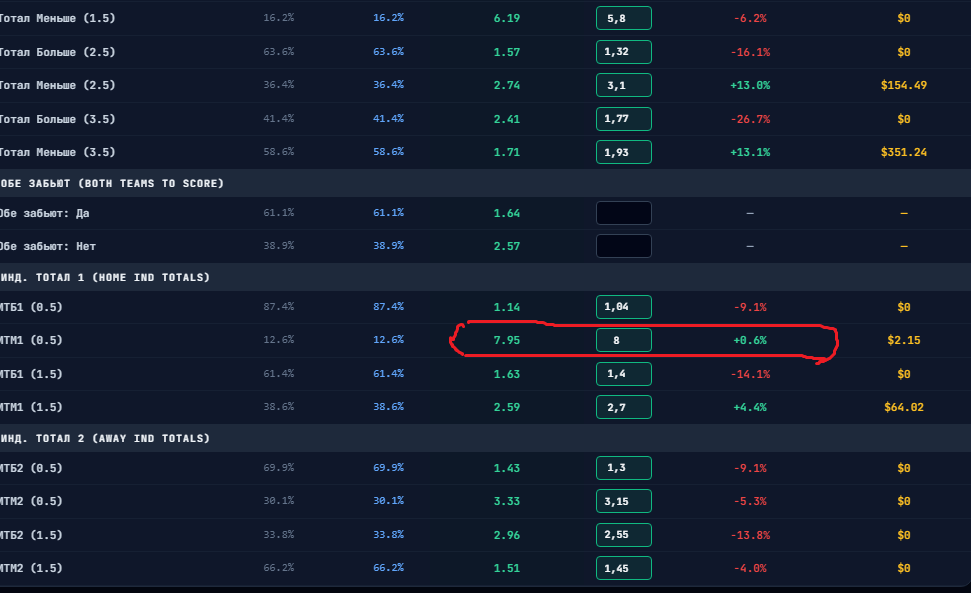Click the $64.02 stake amount
The height and width of the screenshot is (593, 971).
[904, 407]
